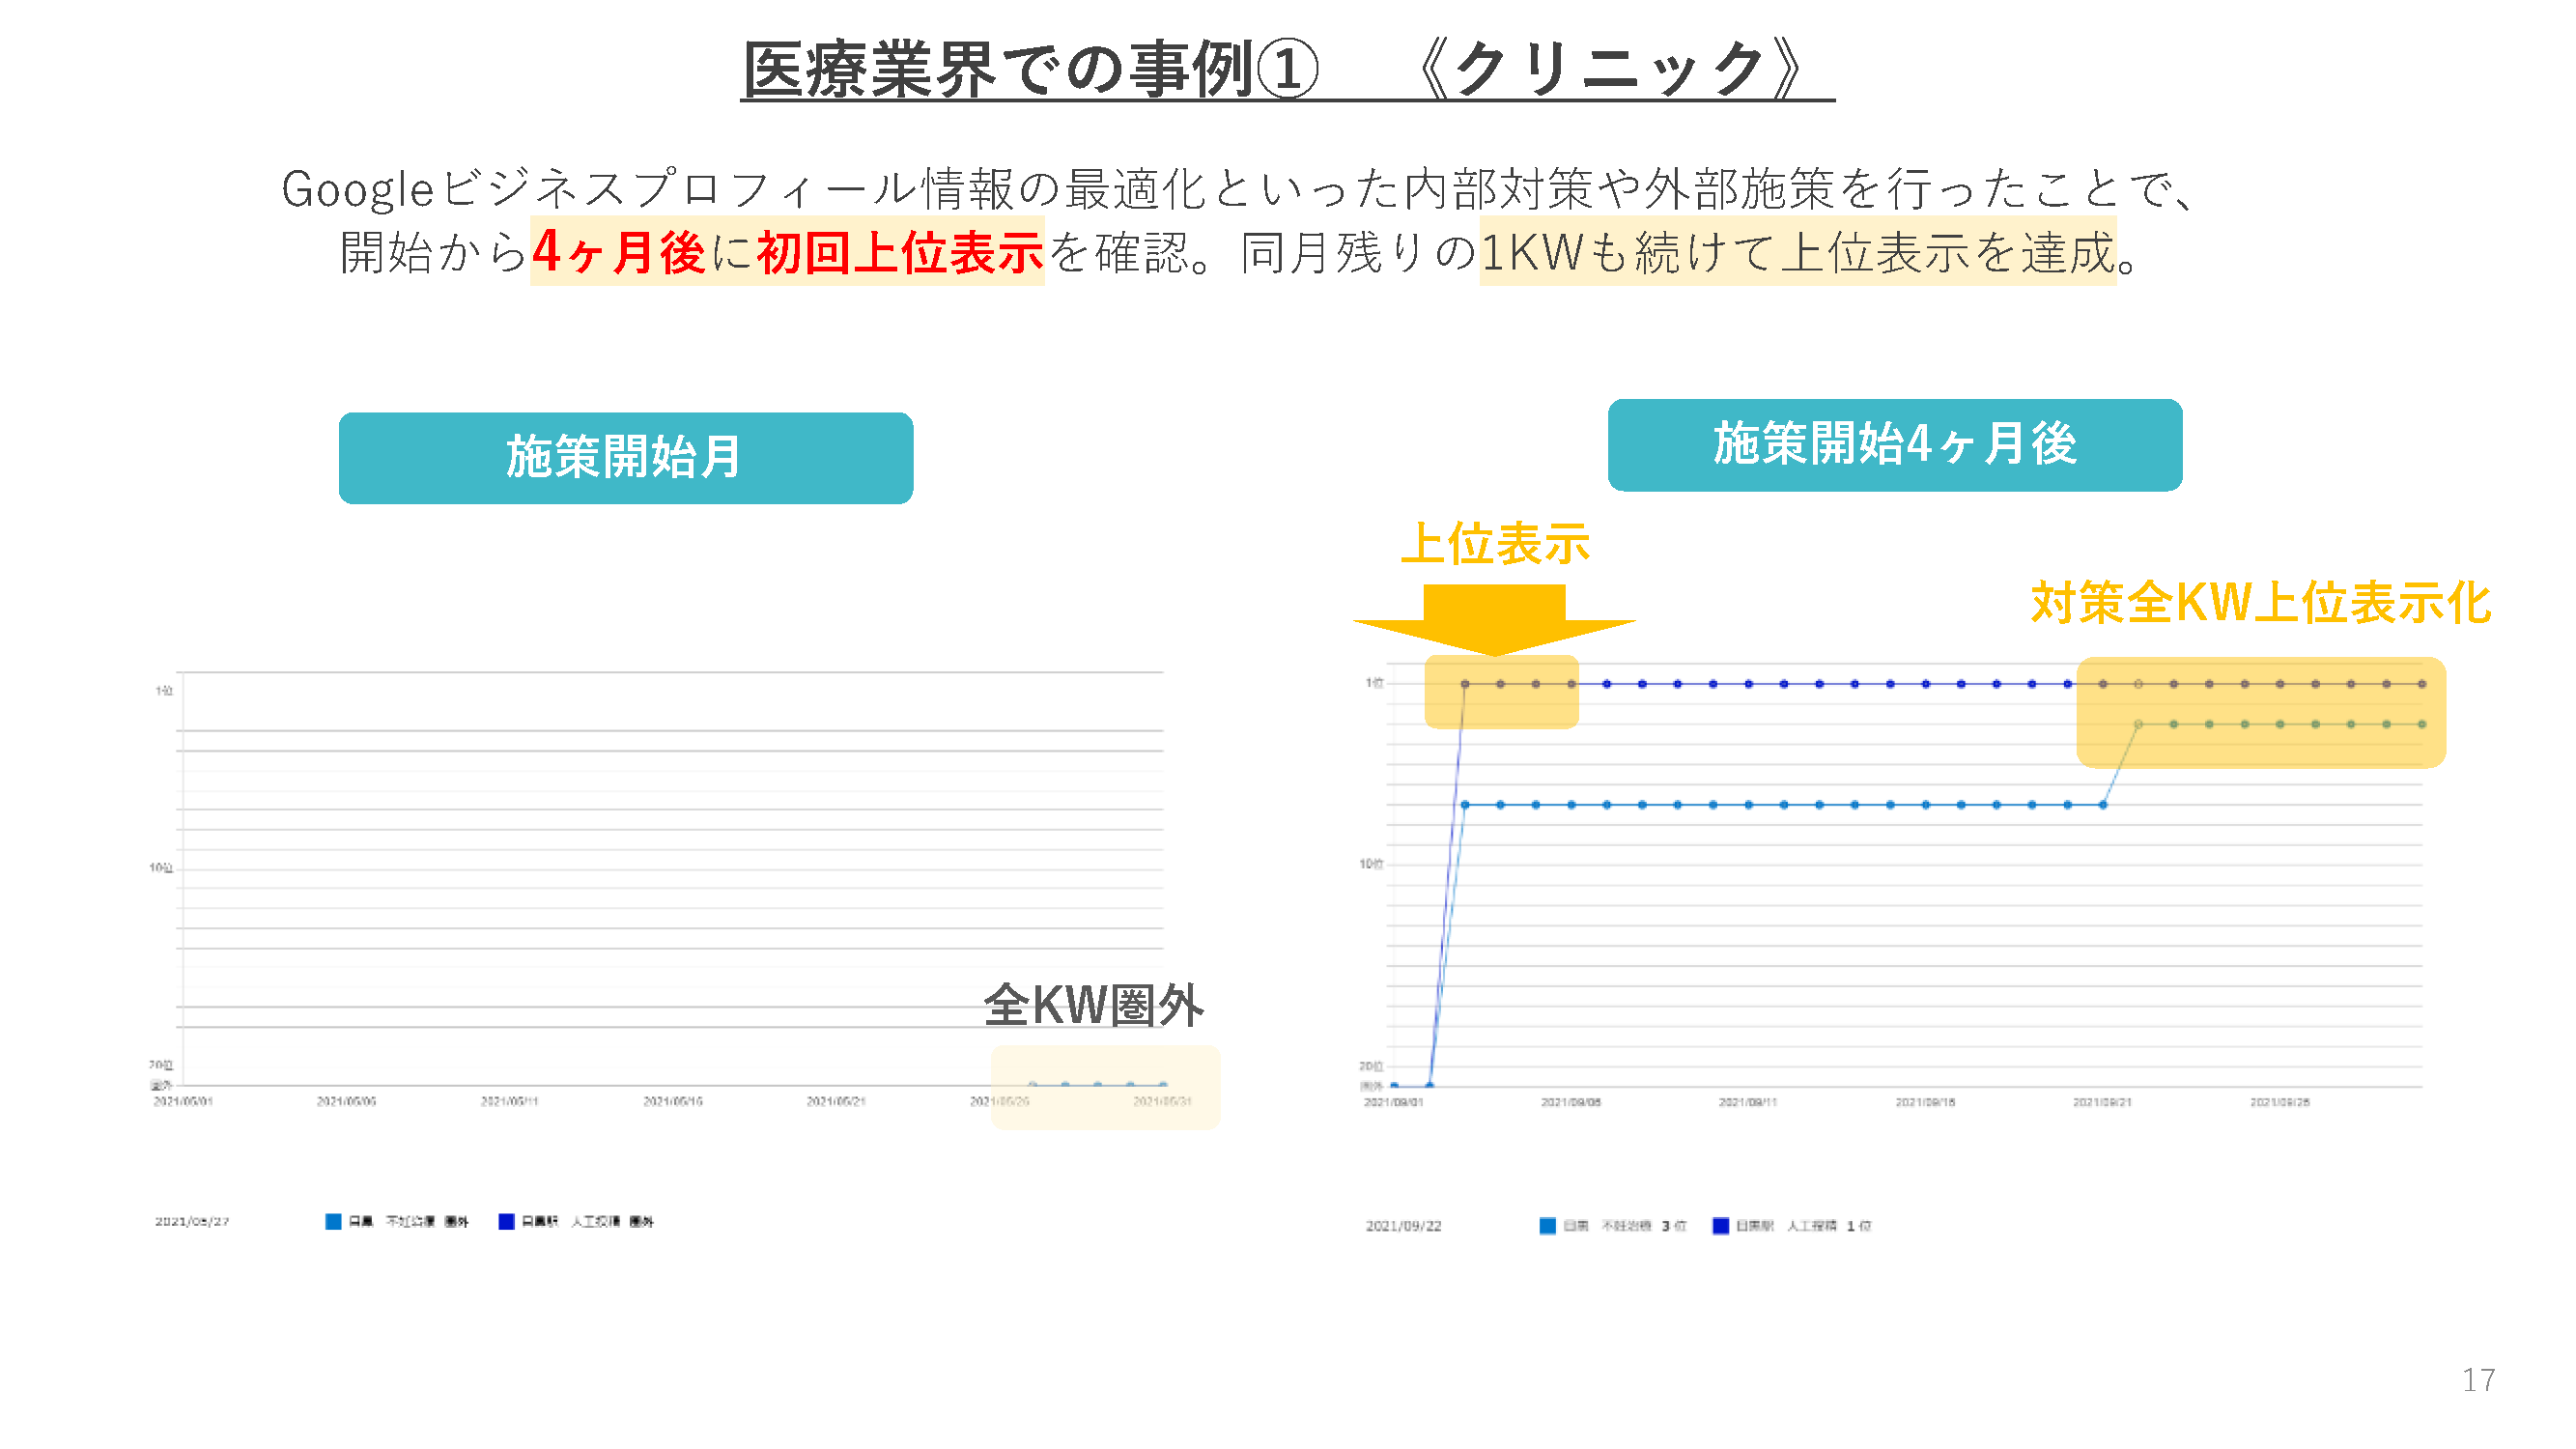The width and height of the screenshot is (2576, 1449).
Task: Click the page number 17
Action: 2478,1380
